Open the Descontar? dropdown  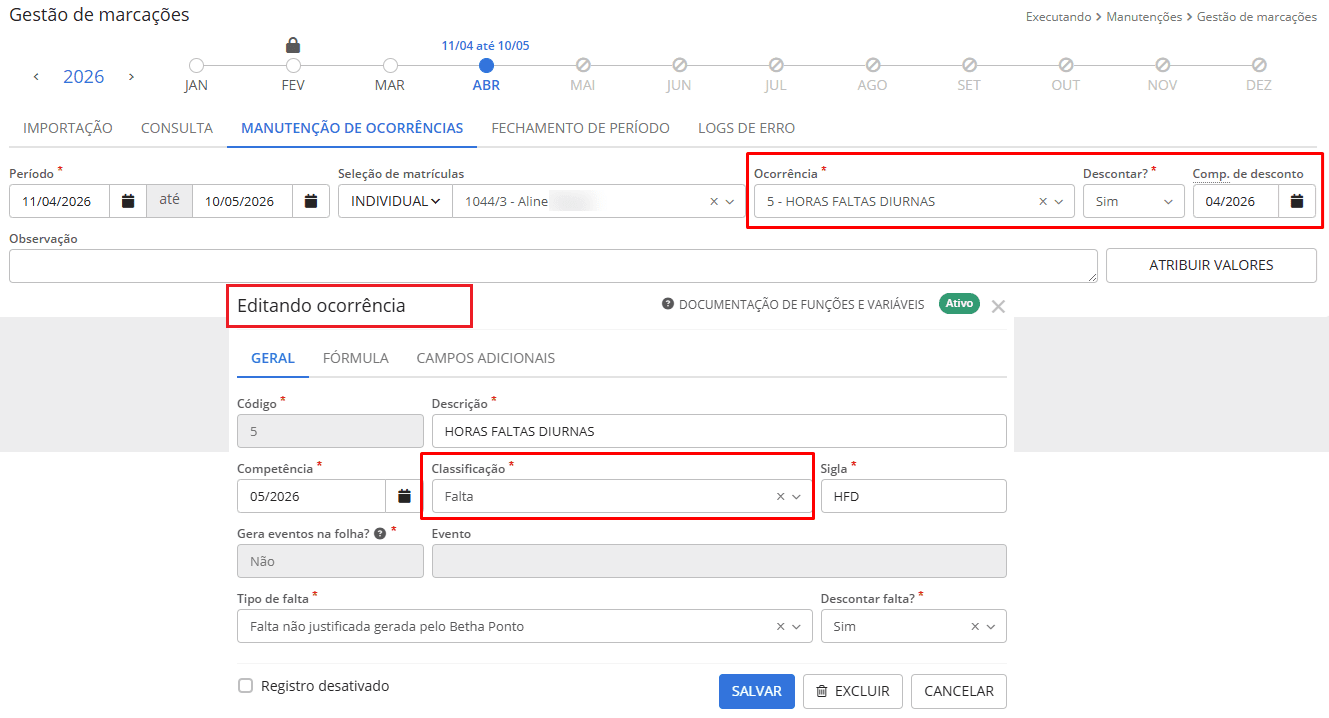[1133, 201]
